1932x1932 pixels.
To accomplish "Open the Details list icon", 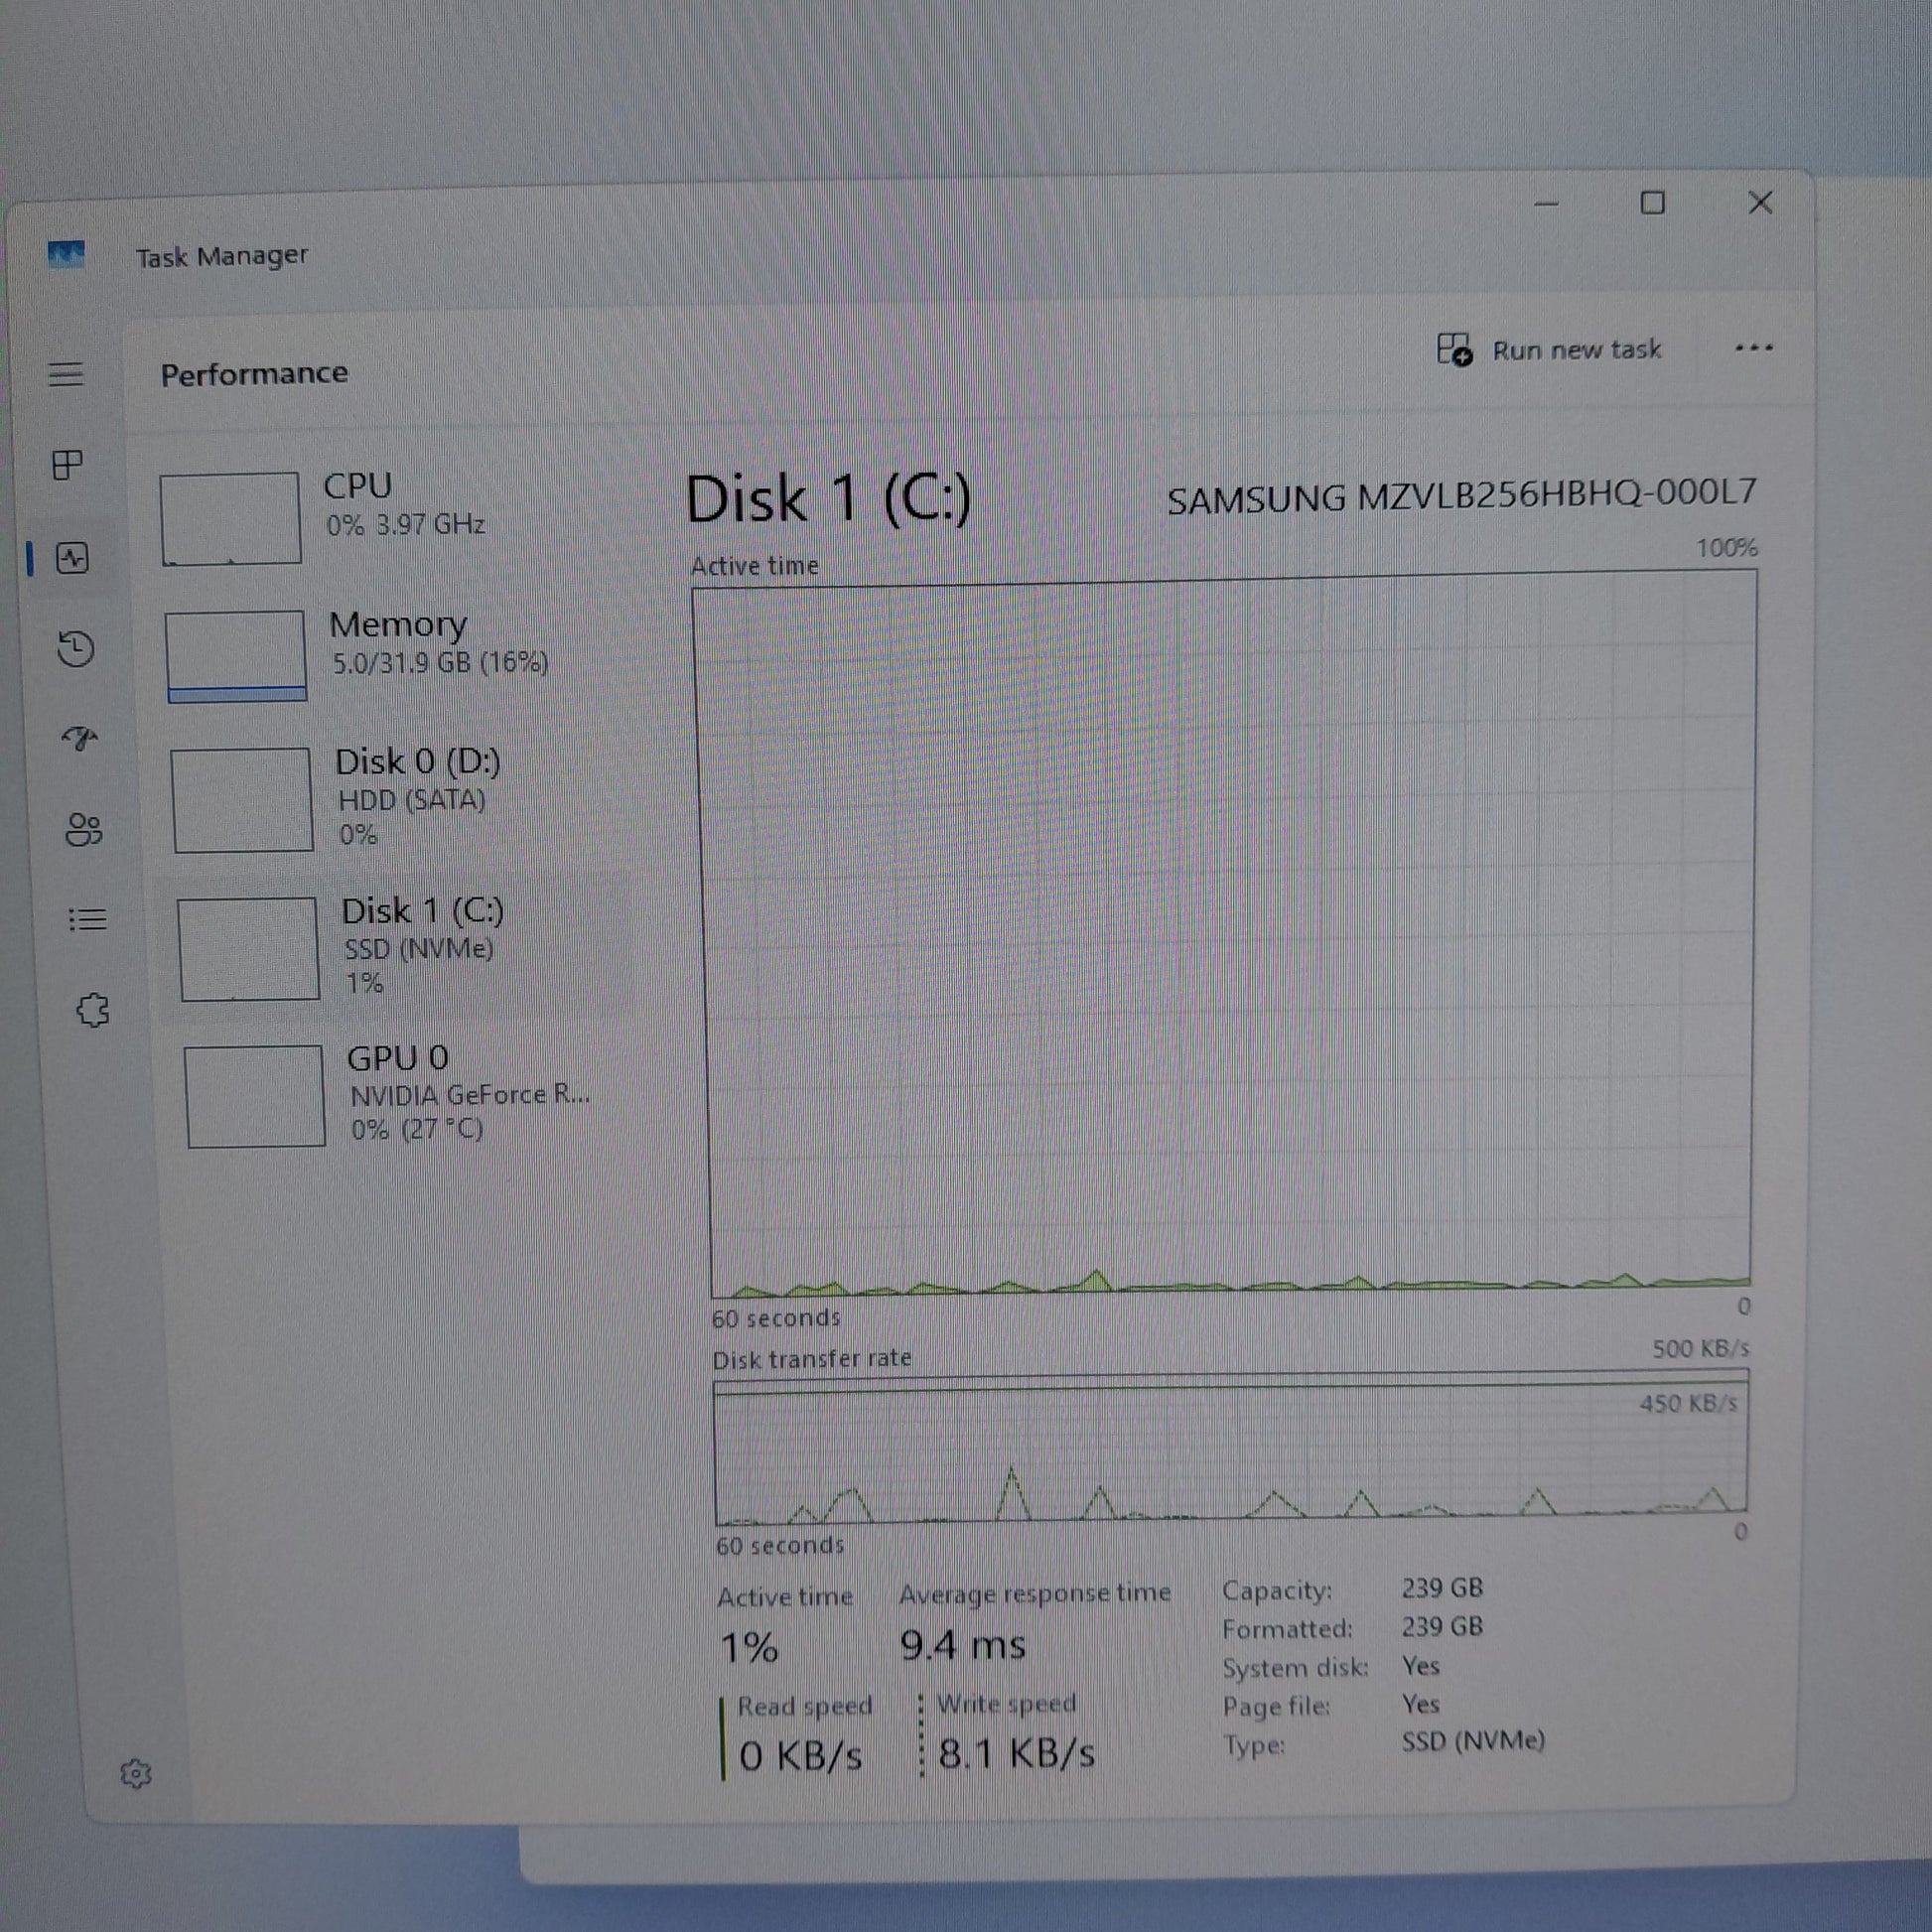I will pos(87,919).
